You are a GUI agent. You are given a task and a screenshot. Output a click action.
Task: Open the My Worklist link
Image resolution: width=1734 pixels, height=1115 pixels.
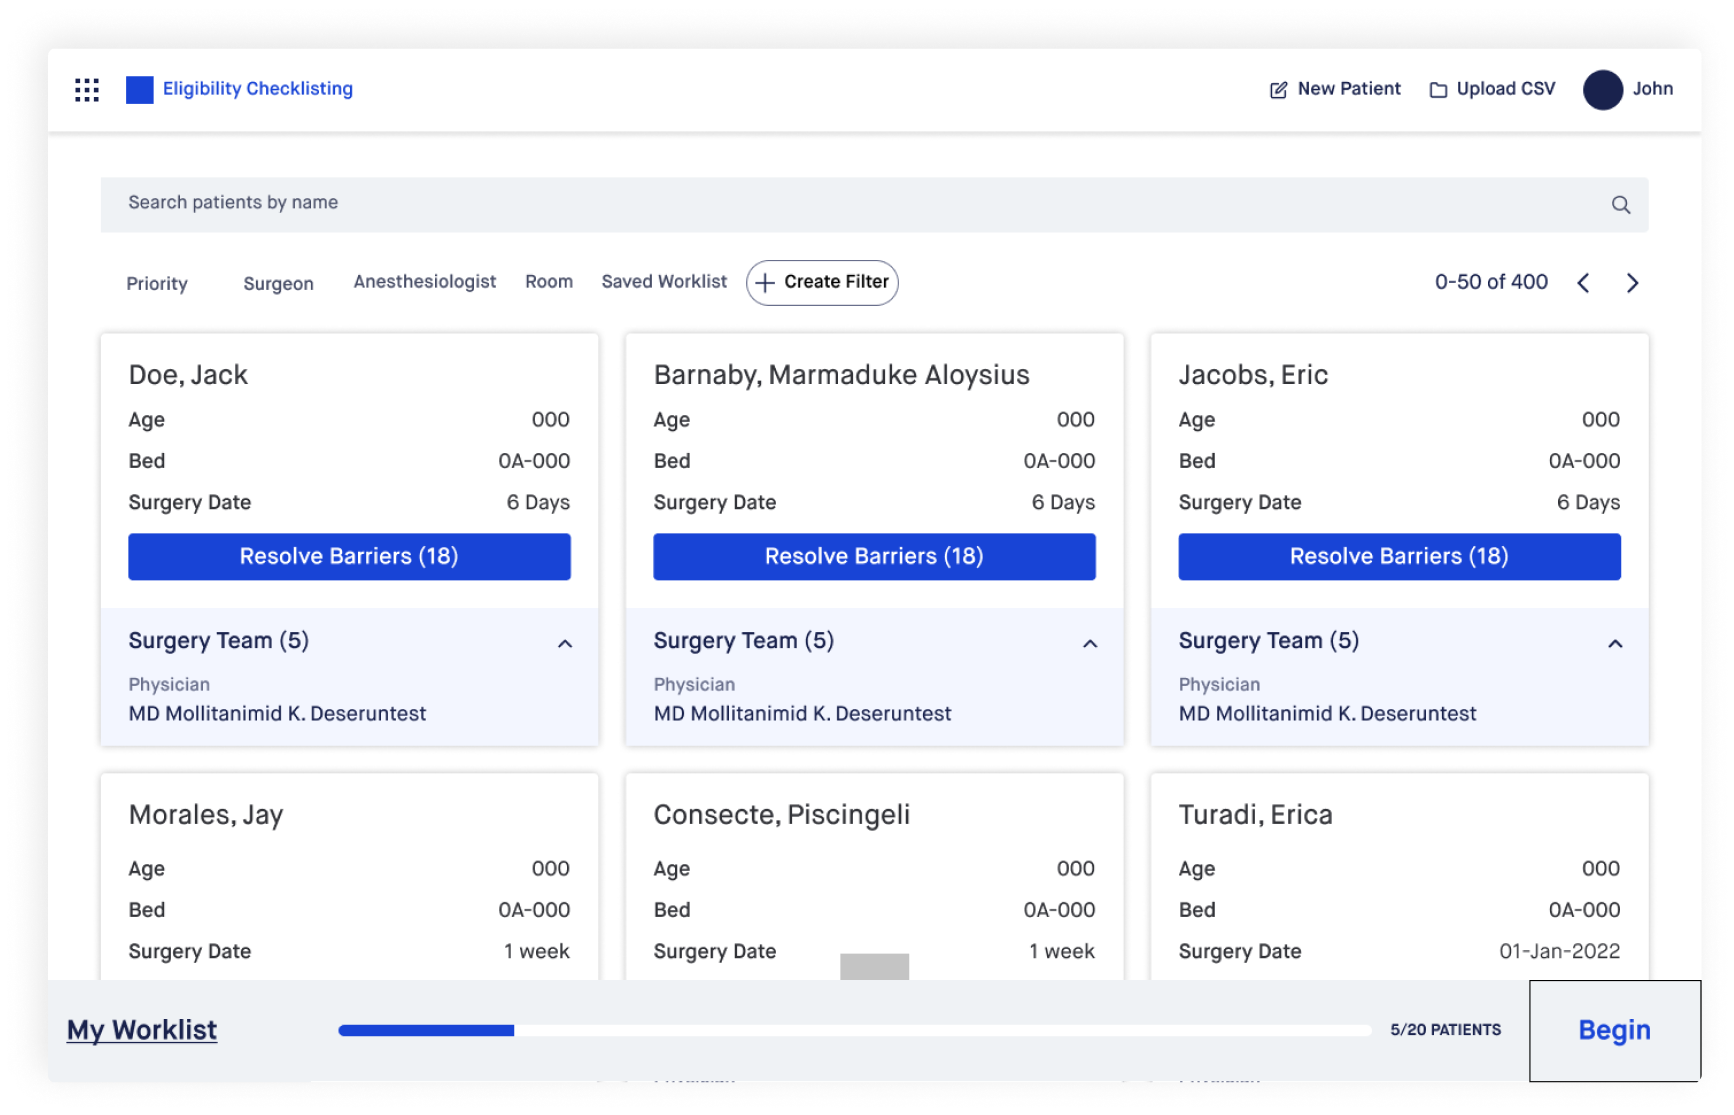[x=142, y=1030]
